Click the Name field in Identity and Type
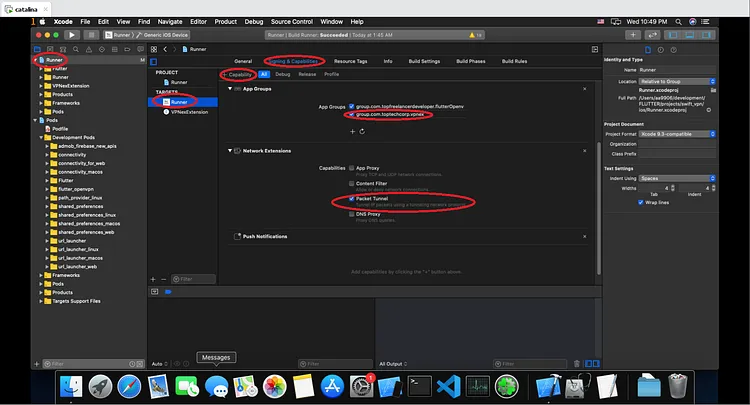This screenshot has height=405, width=750. pyautogui.click(x=677, y=70)
